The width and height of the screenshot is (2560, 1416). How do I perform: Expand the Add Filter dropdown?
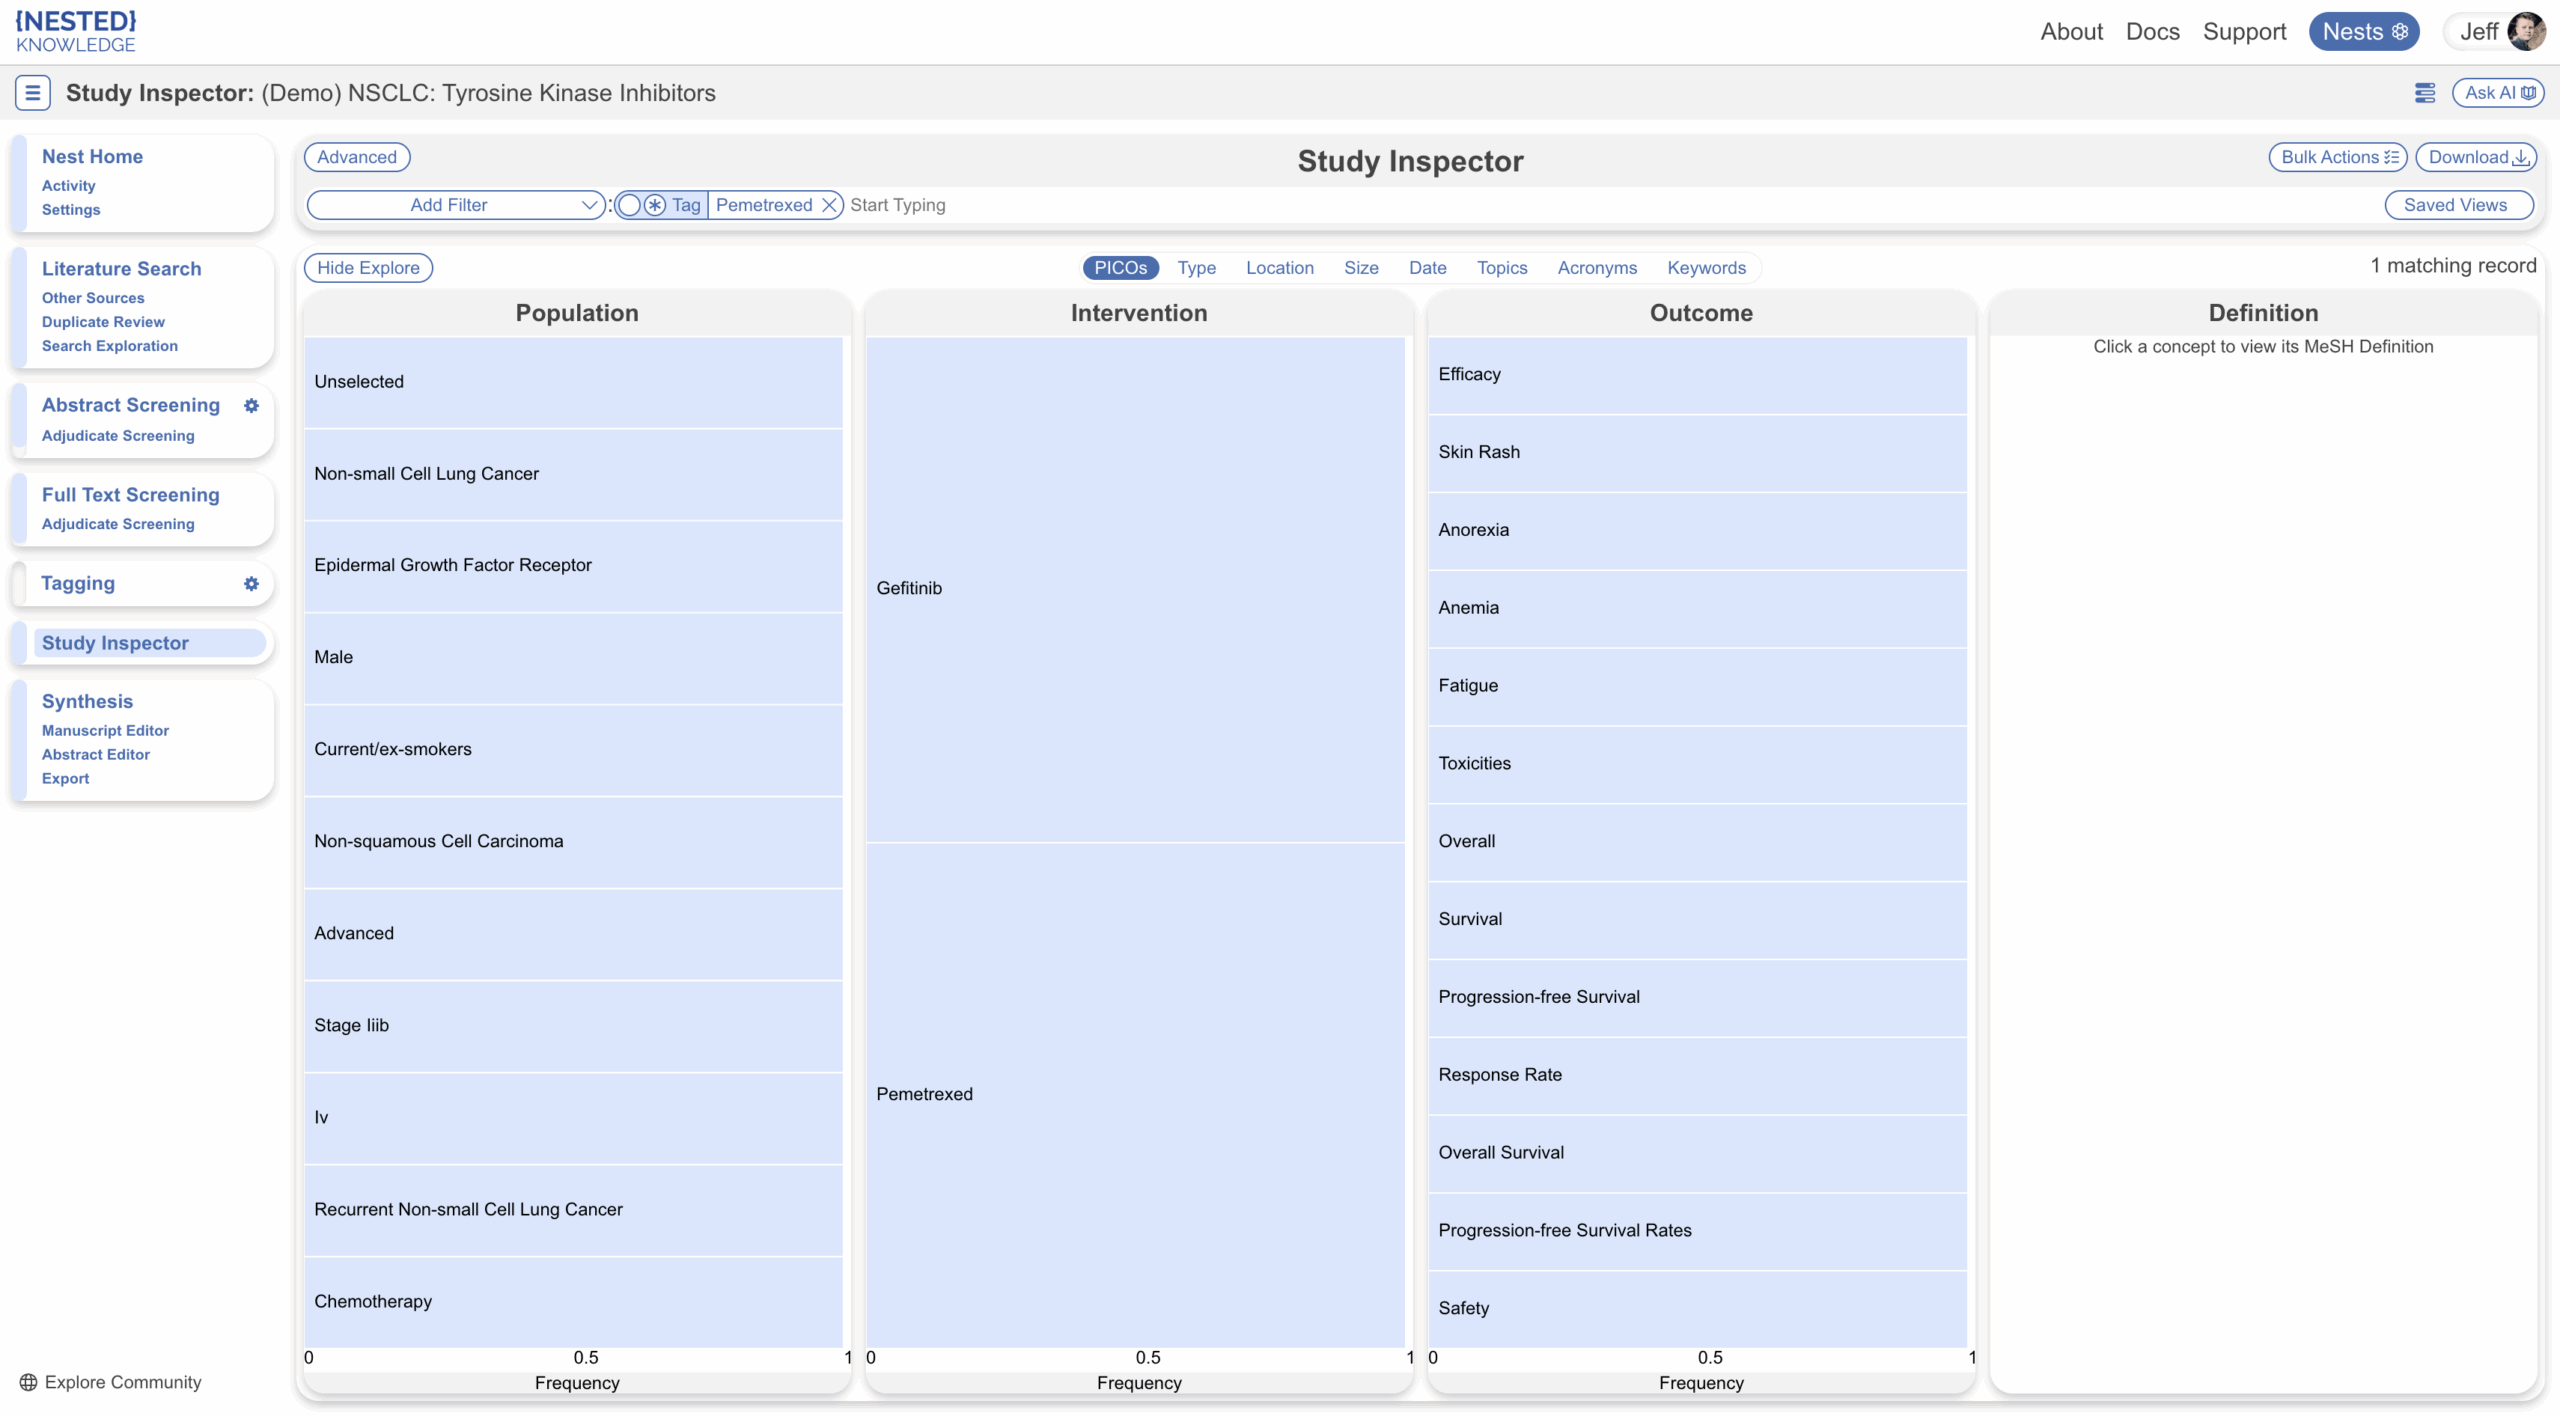click(x=456, y=205)
